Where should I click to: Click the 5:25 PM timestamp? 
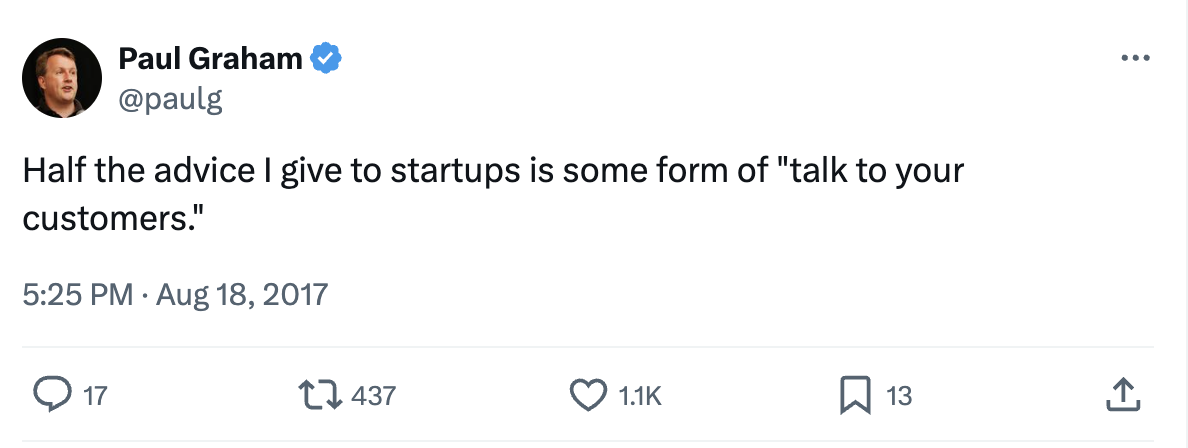click(77, 295)
